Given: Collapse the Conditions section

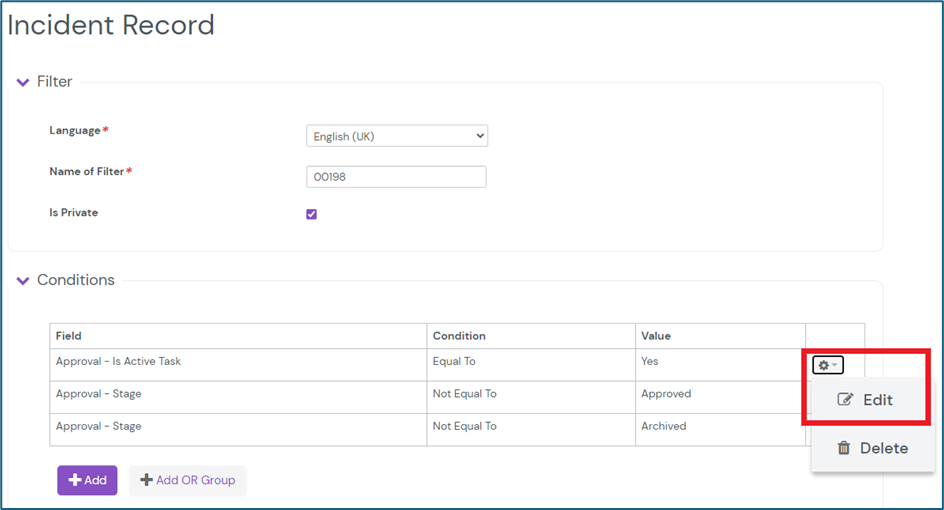Looking at the screenshot, I should coord(23,281).
